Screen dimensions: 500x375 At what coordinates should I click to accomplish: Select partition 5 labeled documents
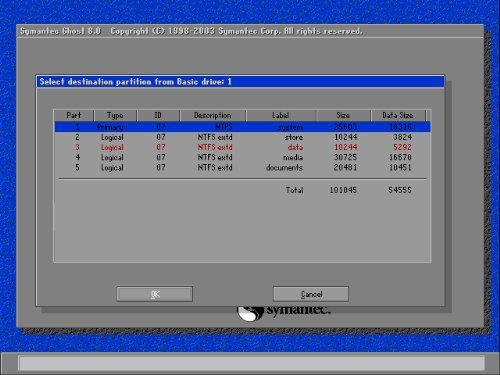coord(243,167)
